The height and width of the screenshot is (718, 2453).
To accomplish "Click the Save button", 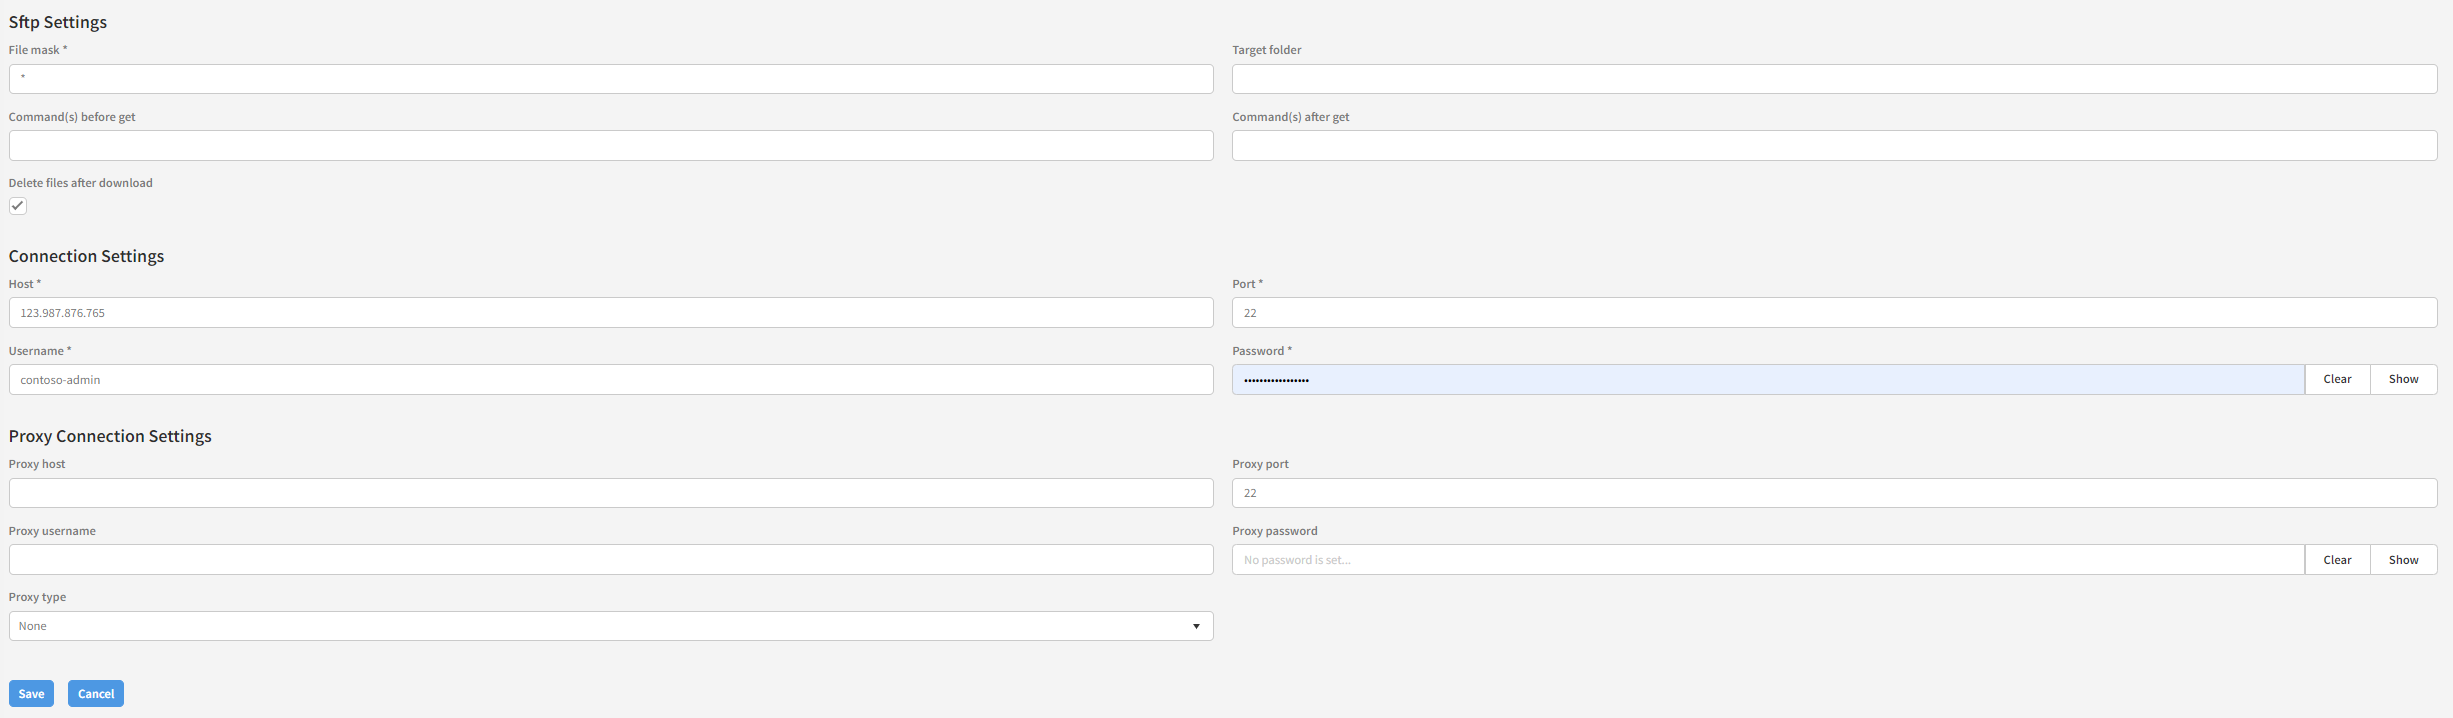I will pos(31,694).
